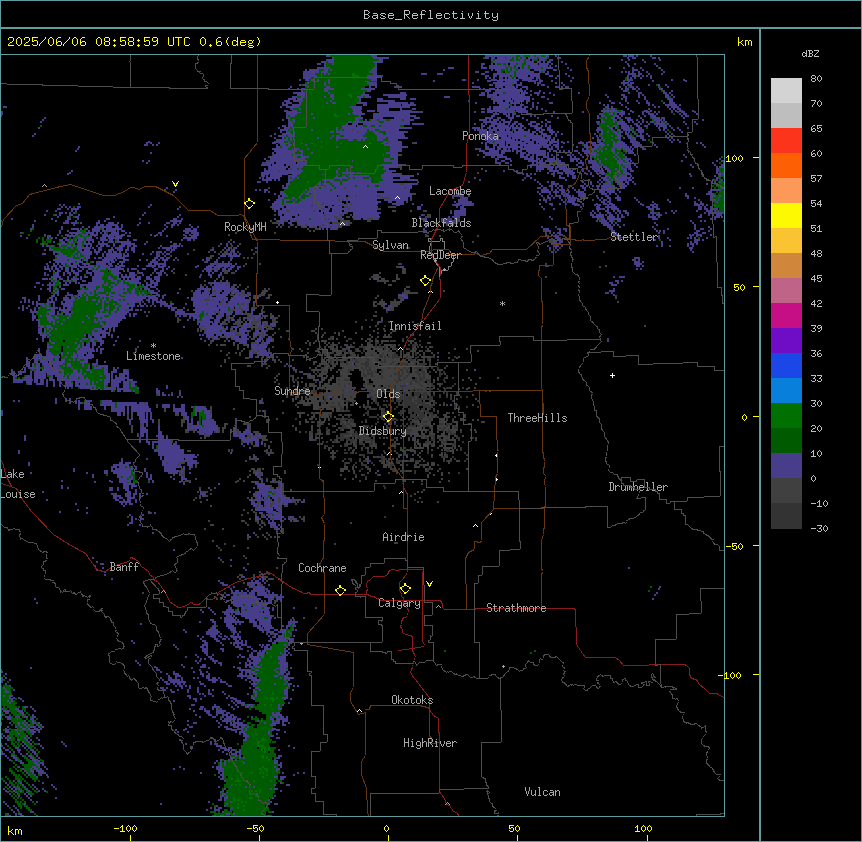862x842 pixels.
Task: Click the RockyMH label
Action: pos(245,227)
